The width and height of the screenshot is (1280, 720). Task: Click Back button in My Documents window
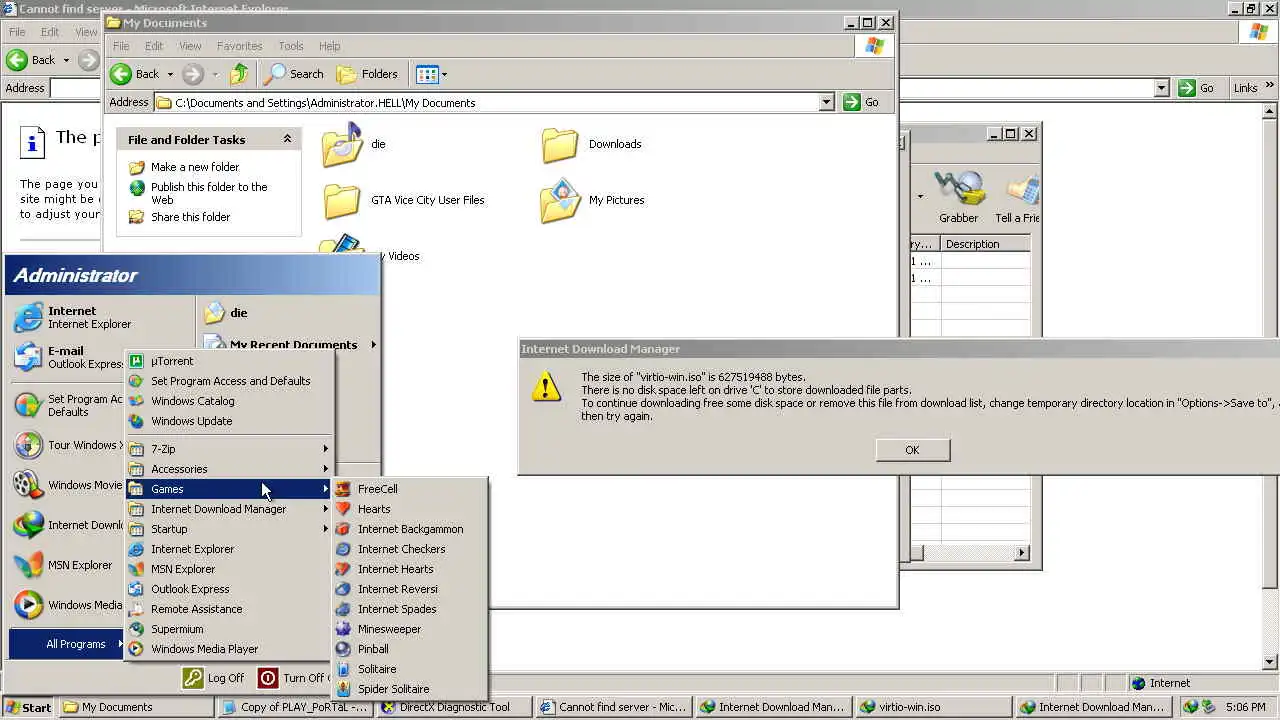(x=135, y=74)
